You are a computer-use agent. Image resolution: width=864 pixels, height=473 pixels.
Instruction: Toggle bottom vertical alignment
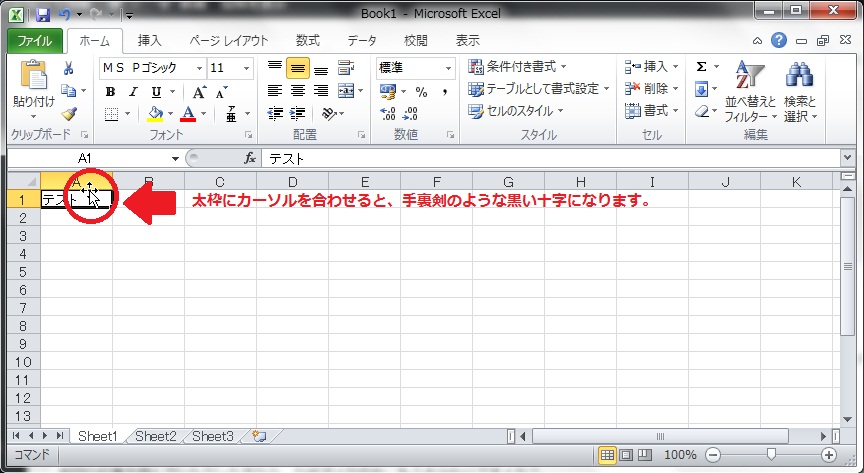point(321,69)
